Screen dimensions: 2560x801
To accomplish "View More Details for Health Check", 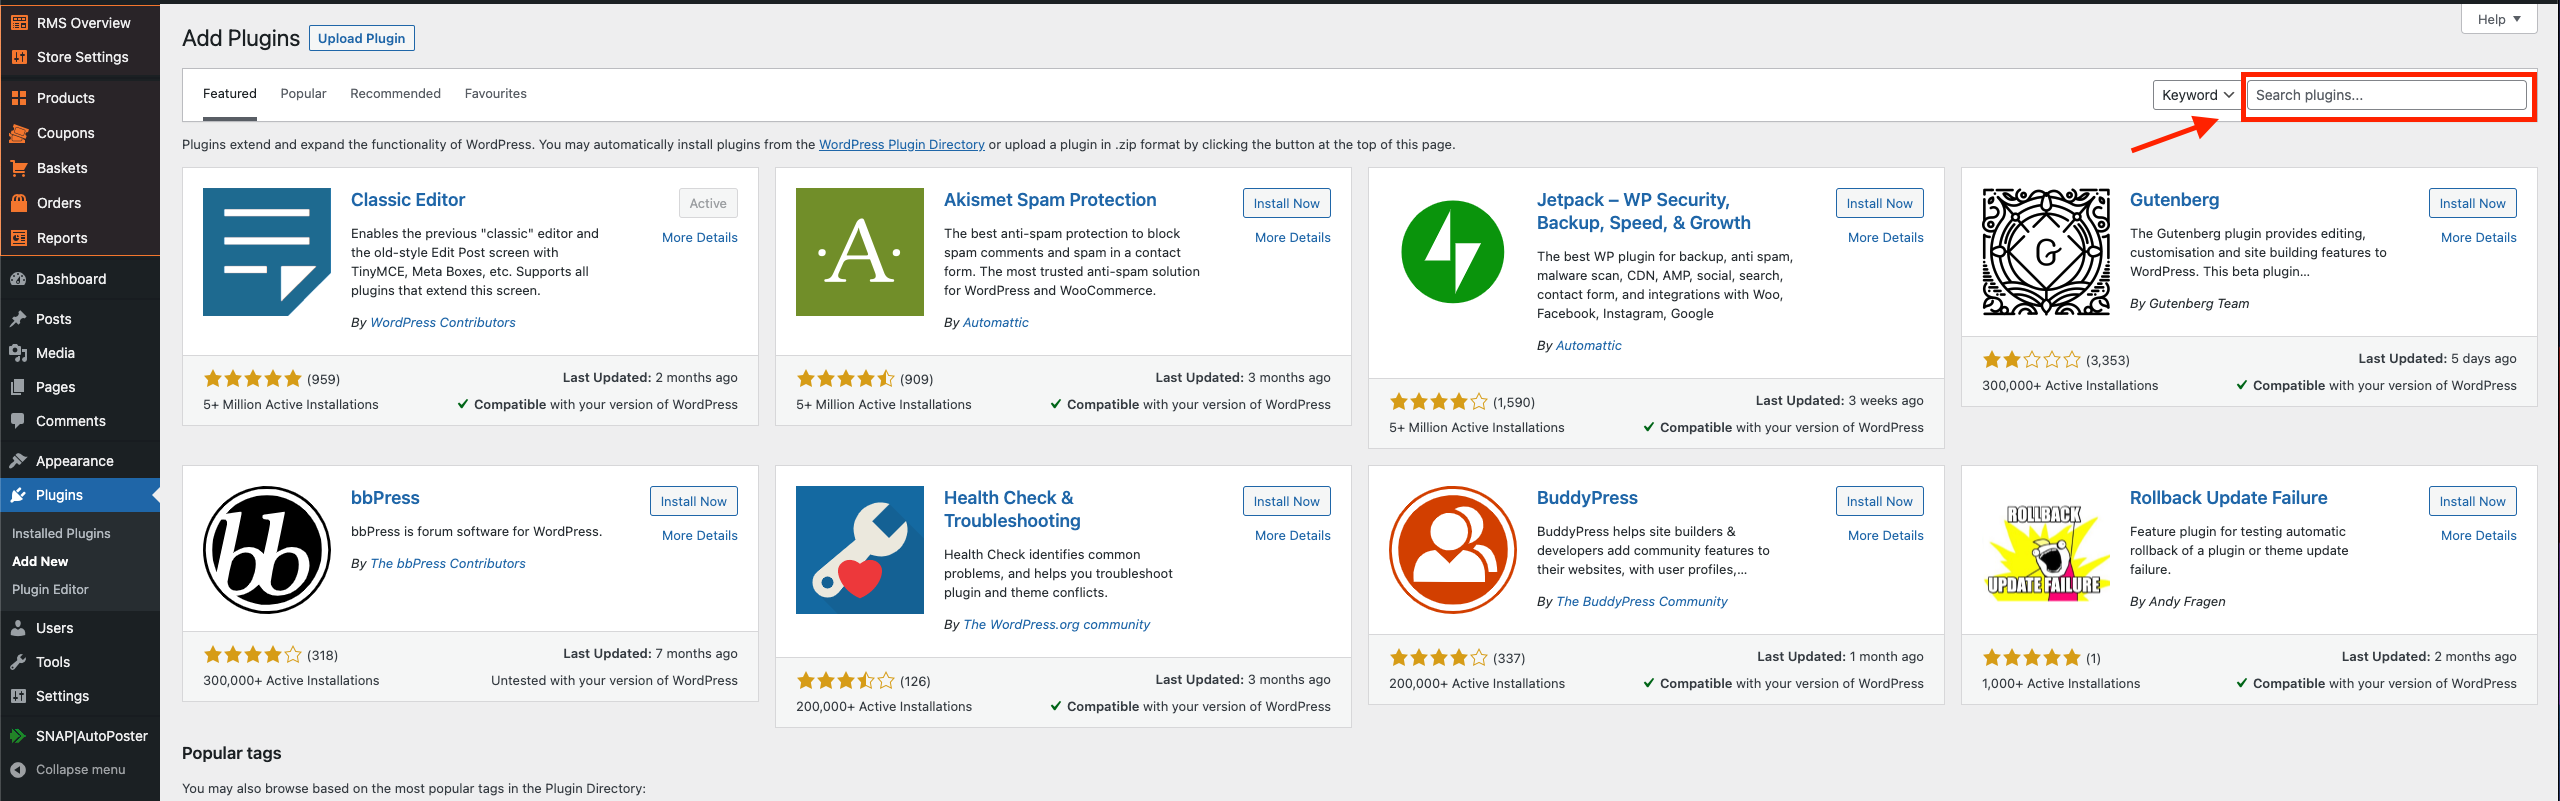I will pyautogui.click(x=1293, y=536).
